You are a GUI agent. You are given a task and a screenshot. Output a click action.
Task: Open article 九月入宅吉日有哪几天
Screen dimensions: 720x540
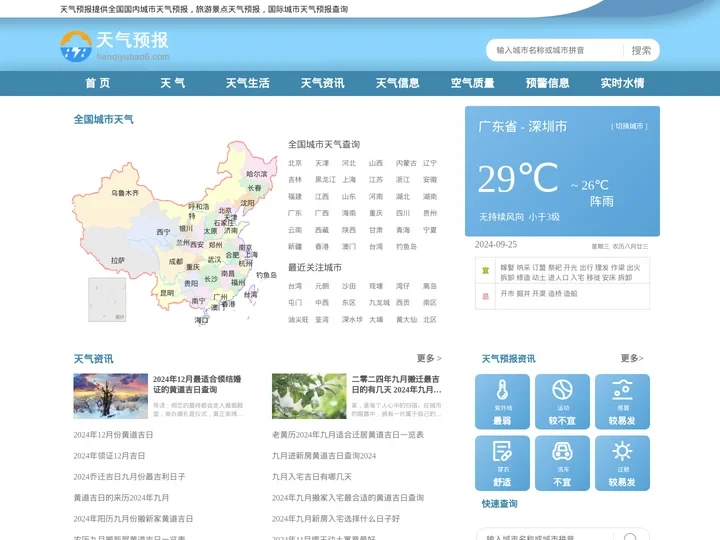[312, 477]
